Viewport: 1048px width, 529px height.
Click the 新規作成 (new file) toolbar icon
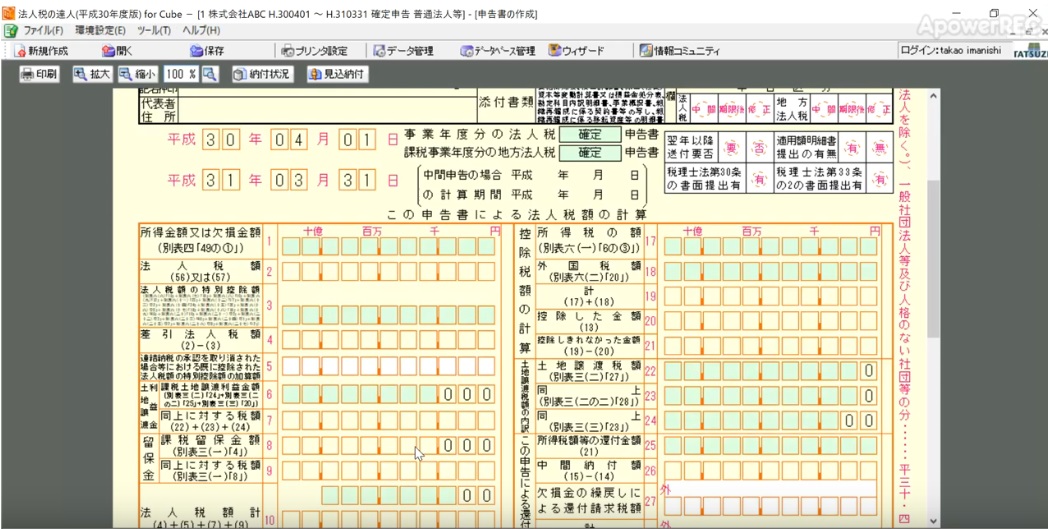coord(41,51)
